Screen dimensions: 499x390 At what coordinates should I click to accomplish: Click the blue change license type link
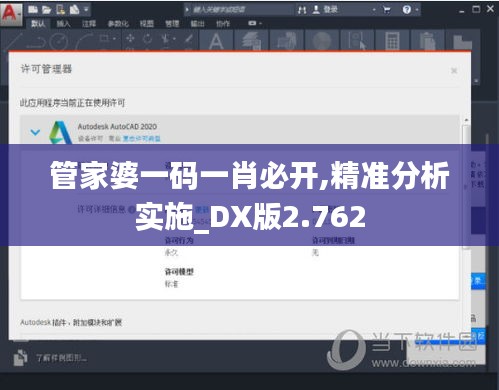[x=142, y=138]
